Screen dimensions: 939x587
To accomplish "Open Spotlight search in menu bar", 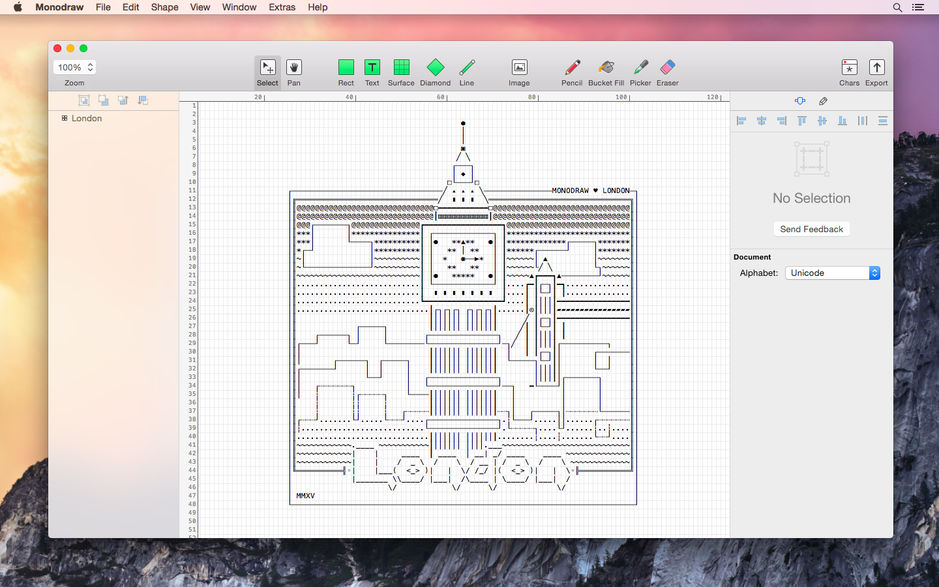I will point(897,7).
